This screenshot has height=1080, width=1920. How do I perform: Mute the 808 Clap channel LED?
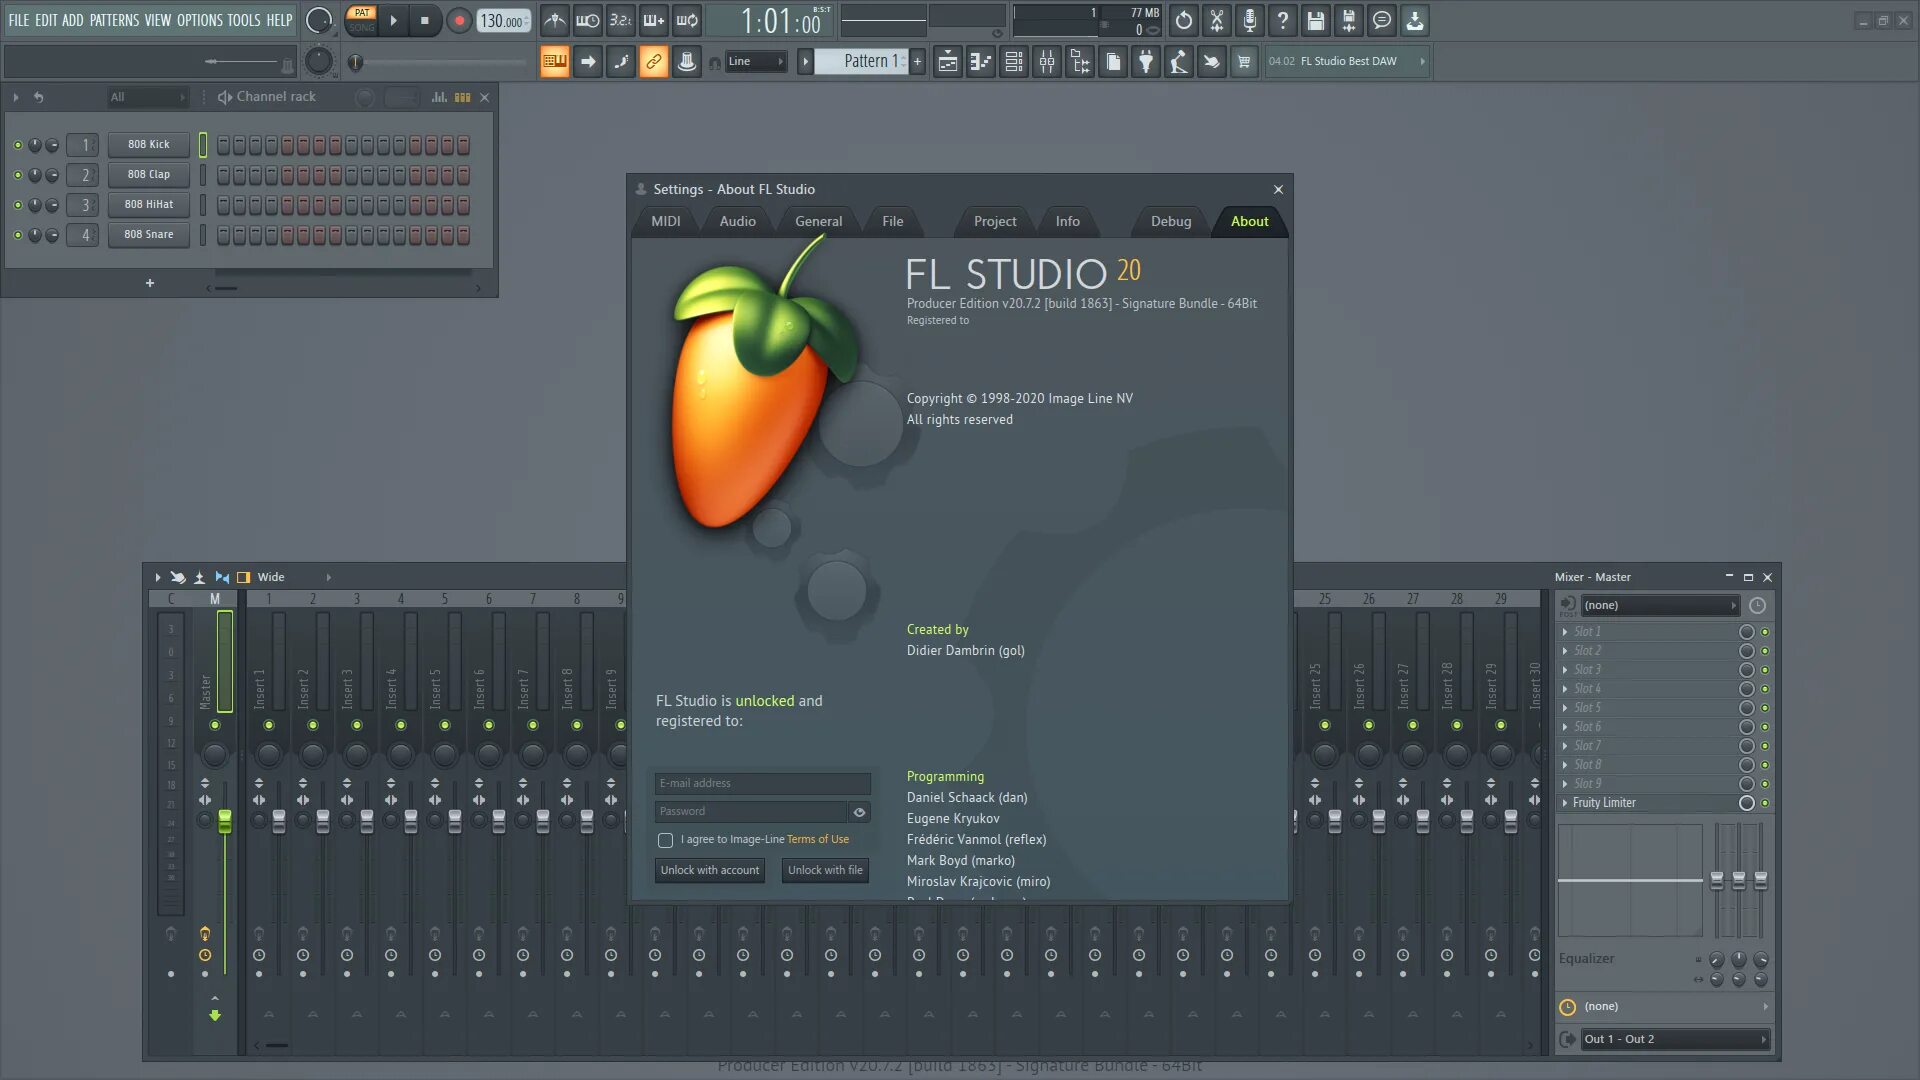pyautogui.click(x=17, y=175)
